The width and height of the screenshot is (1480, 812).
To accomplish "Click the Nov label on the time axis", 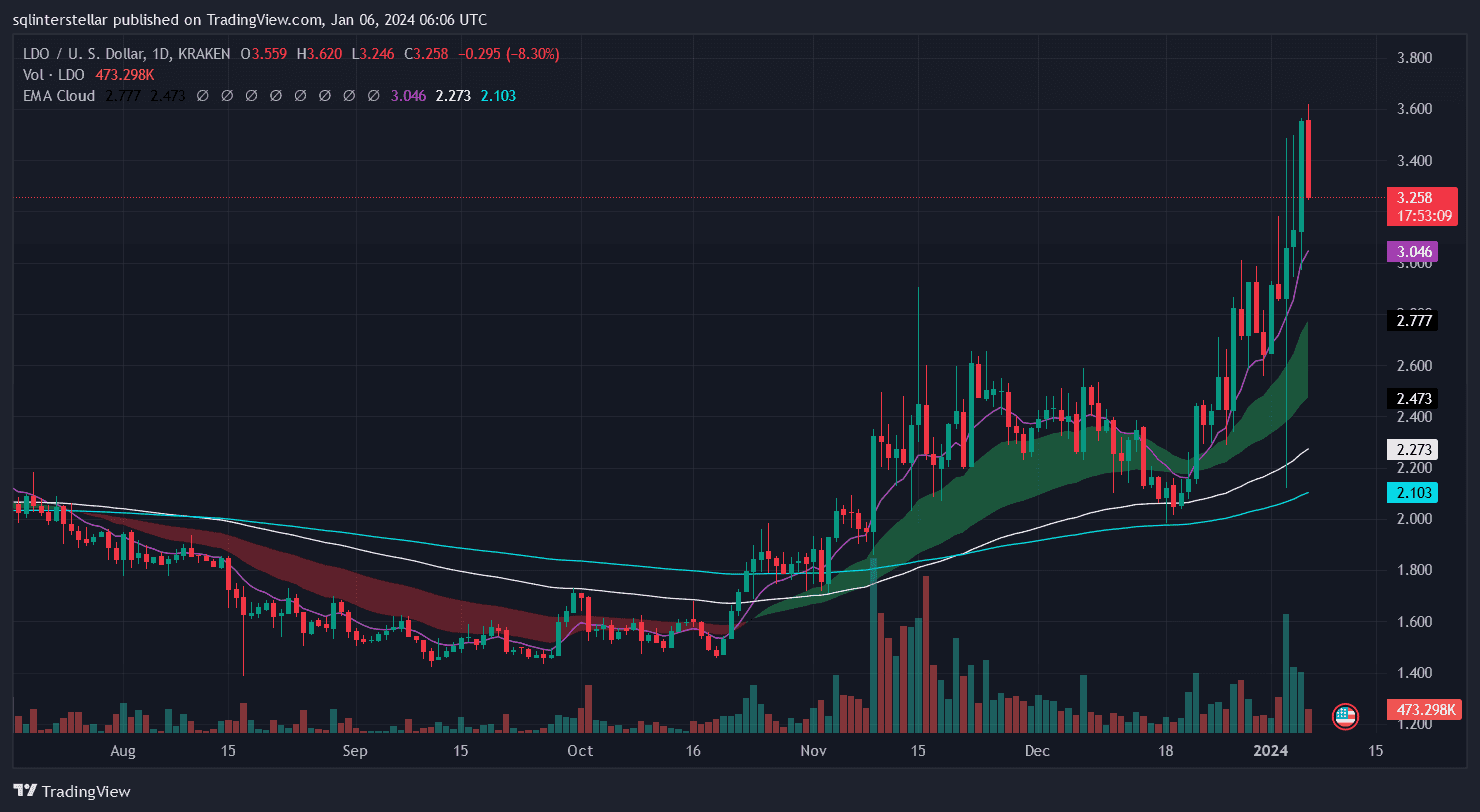I will point(813,751).
